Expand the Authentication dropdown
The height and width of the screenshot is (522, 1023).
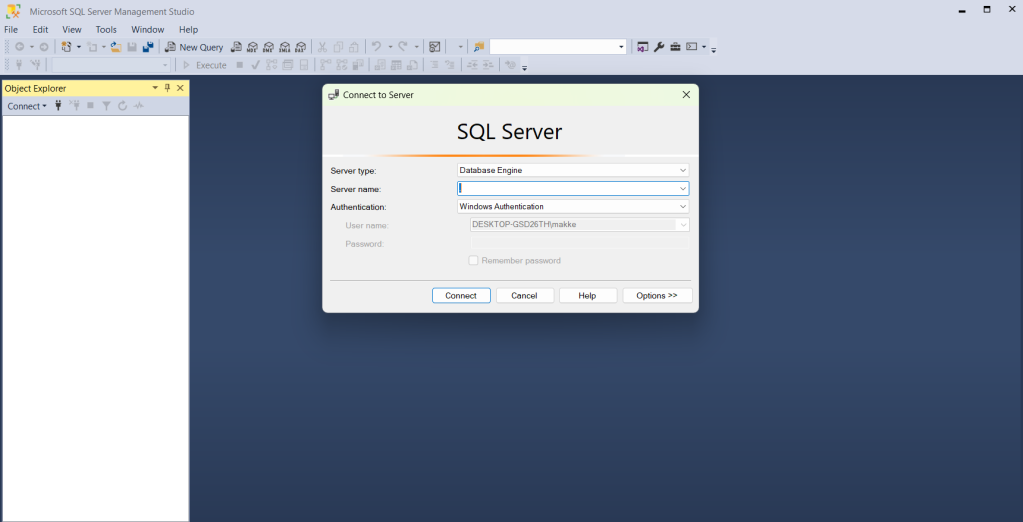682,207
